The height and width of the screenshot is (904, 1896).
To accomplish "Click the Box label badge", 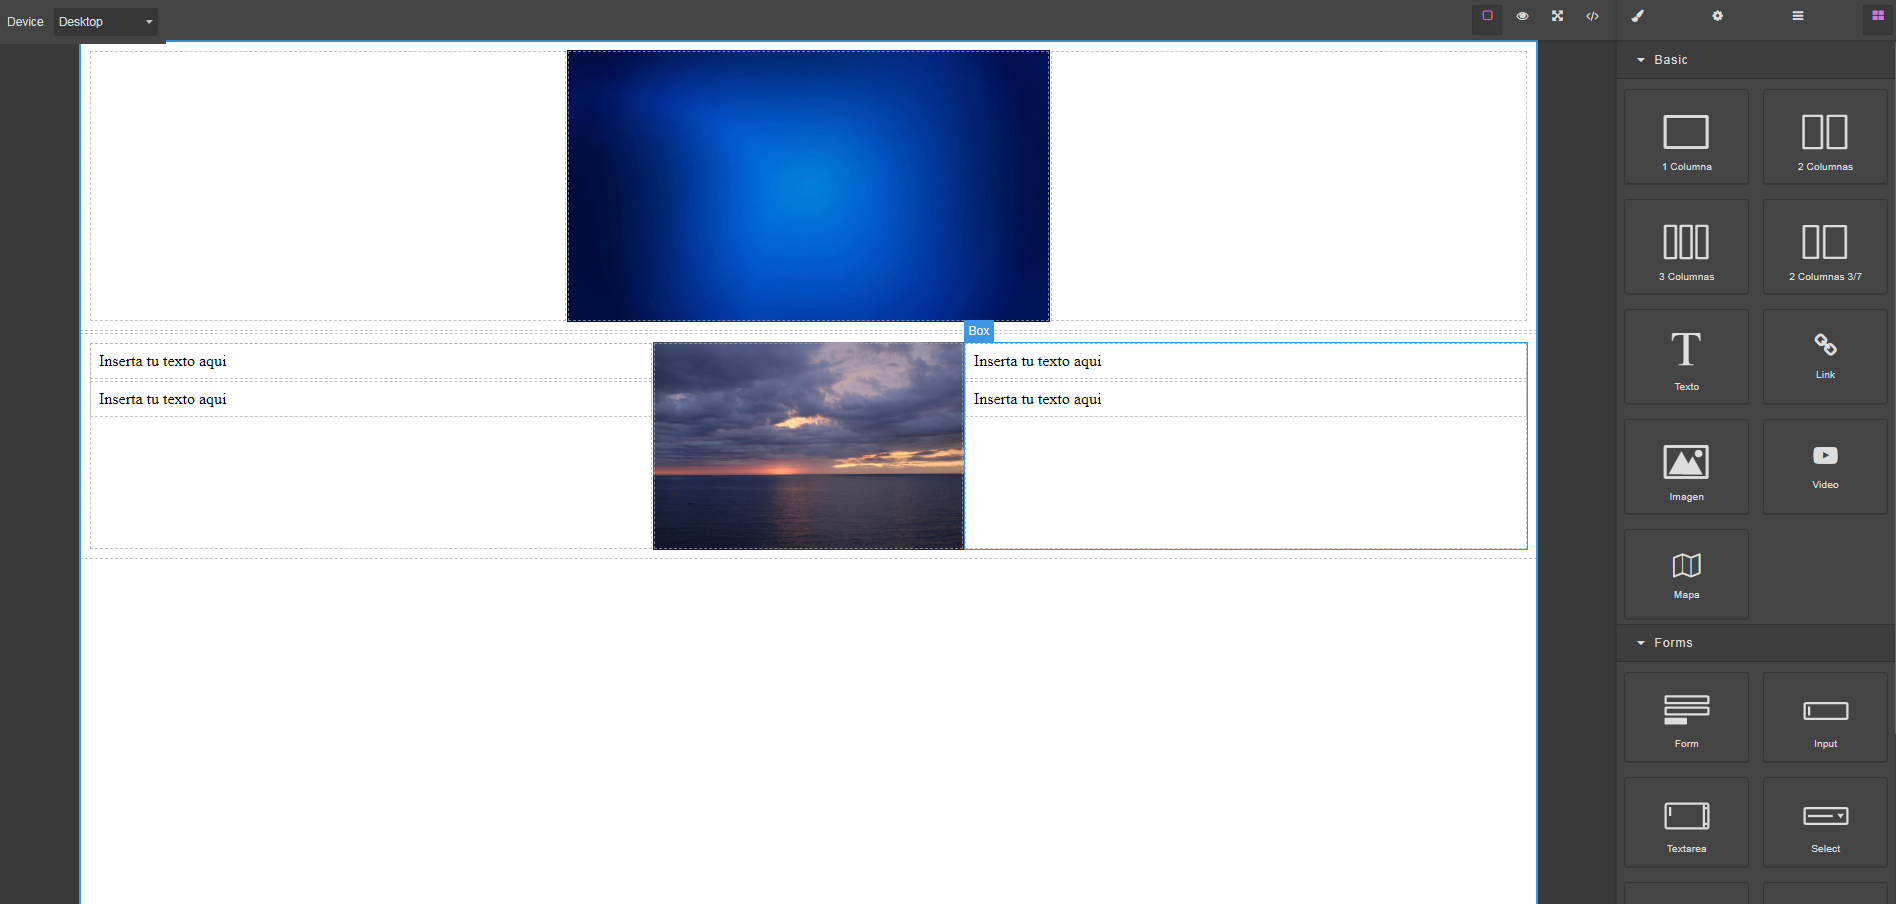I will [x=979, y=331].
